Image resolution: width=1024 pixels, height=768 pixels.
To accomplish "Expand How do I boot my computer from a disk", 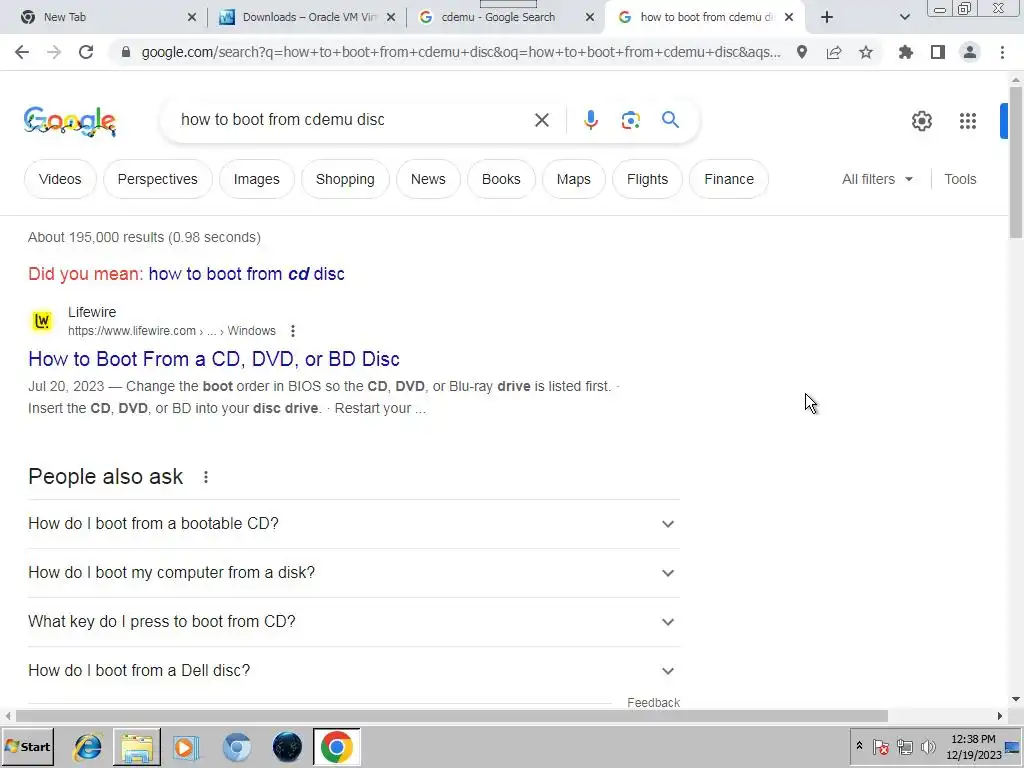I will pyautogui.click(x=353, y=573).
